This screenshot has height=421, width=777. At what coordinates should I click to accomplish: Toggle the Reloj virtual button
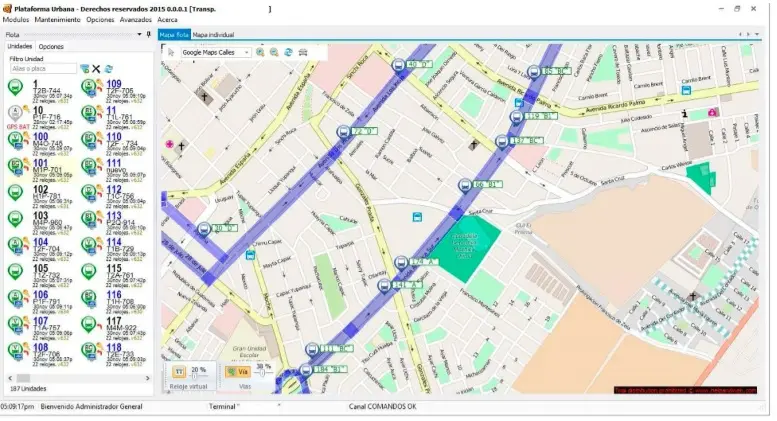click(179, 371)
